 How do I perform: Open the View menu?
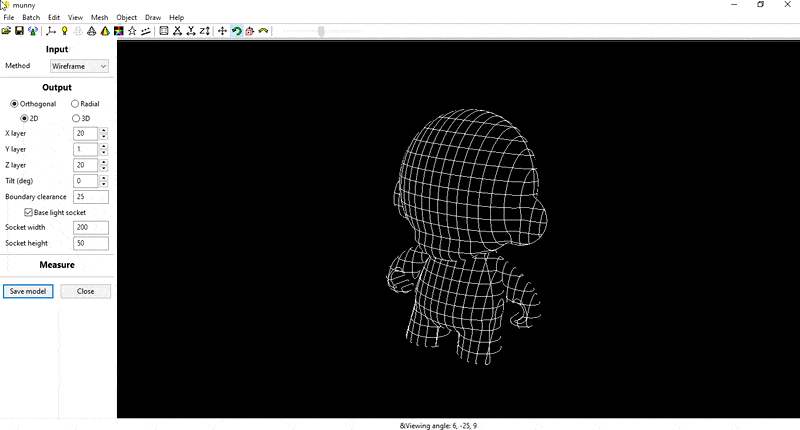click(75, 17)
